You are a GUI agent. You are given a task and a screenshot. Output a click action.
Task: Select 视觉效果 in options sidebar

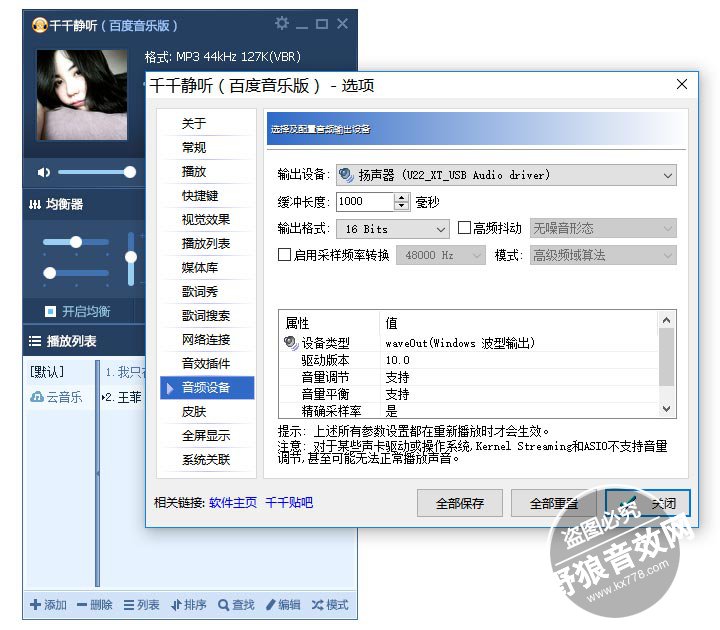[x=207, y=219]
